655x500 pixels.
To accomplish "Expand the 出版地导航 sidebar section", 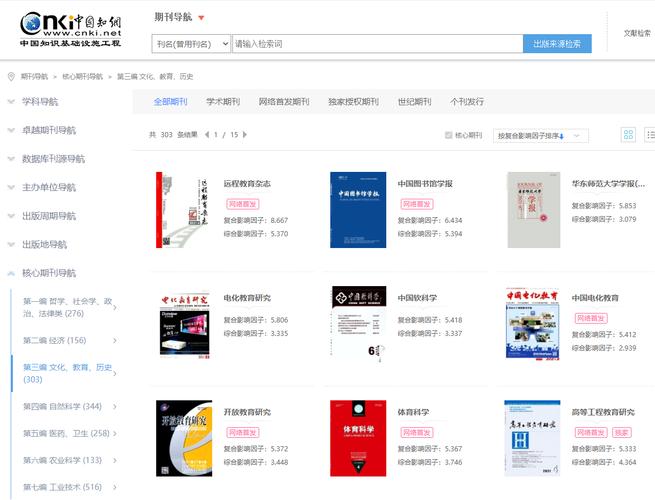I will 45,244.
